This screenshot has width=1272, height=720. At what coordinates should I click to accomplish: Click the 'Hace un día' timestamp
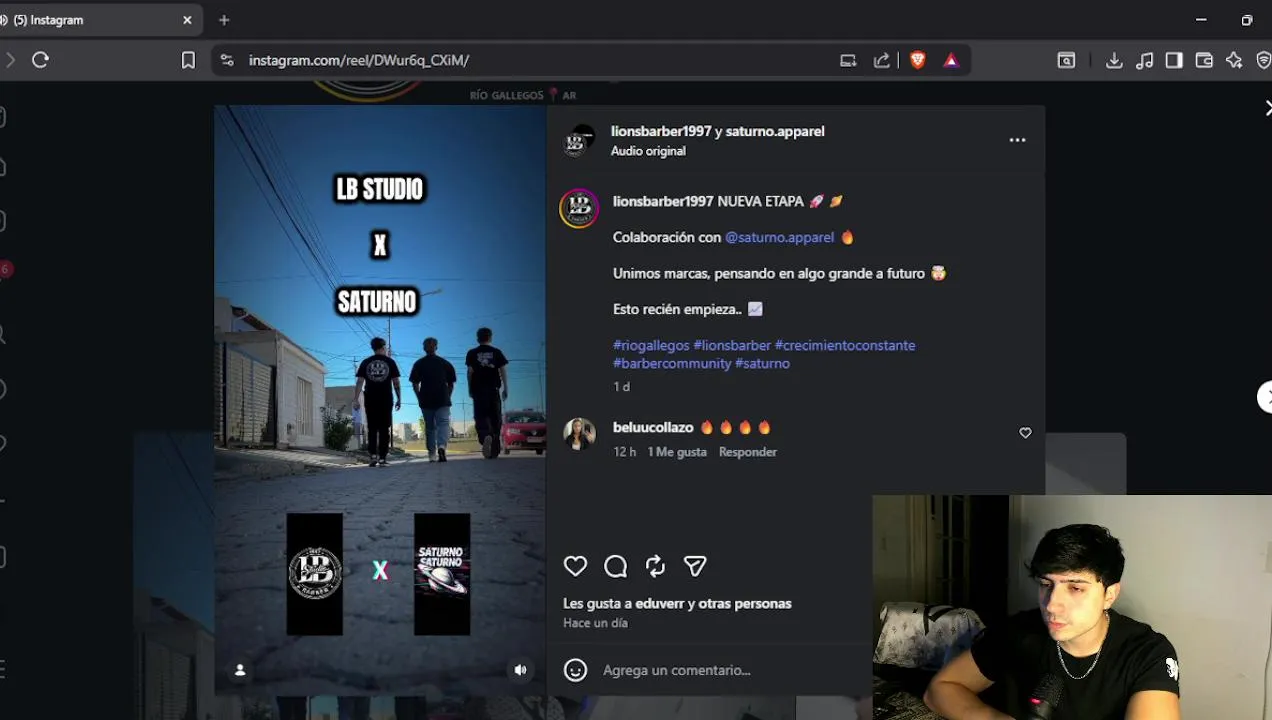[595, 623]
